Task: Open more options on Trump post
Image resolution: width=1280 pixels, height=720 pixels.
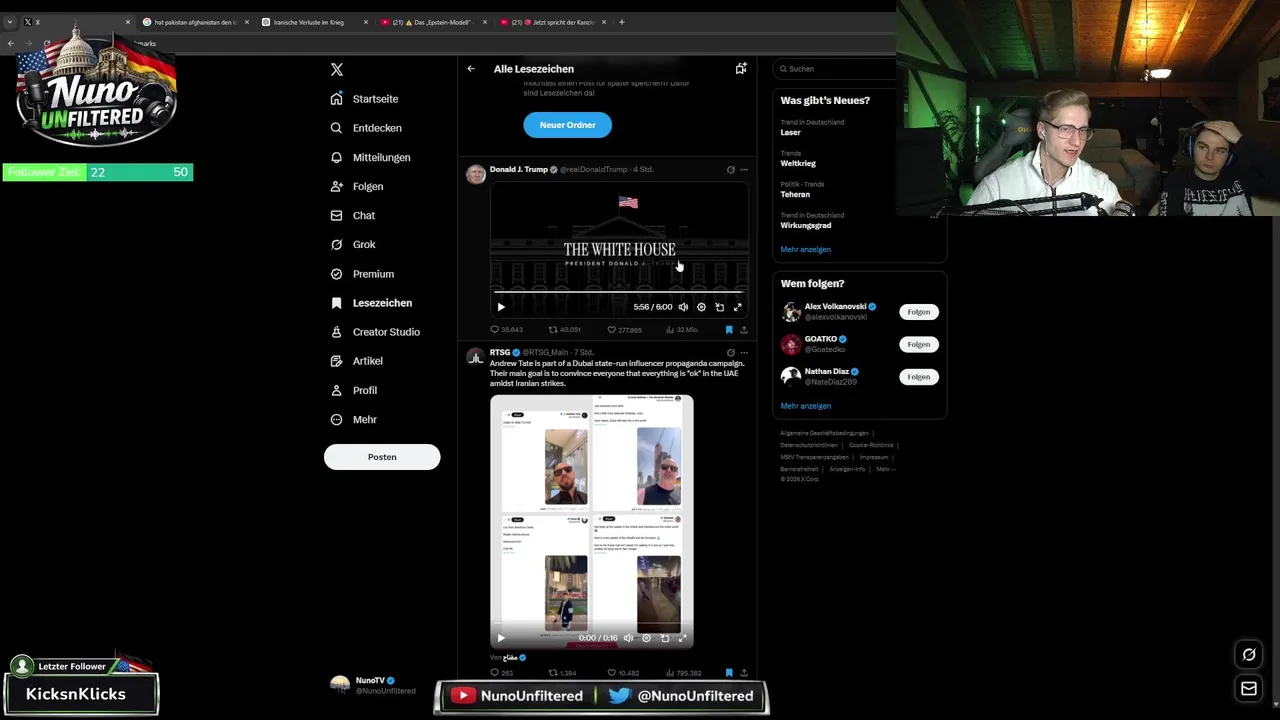Action: pyautogui.click(x=744, y=170)
